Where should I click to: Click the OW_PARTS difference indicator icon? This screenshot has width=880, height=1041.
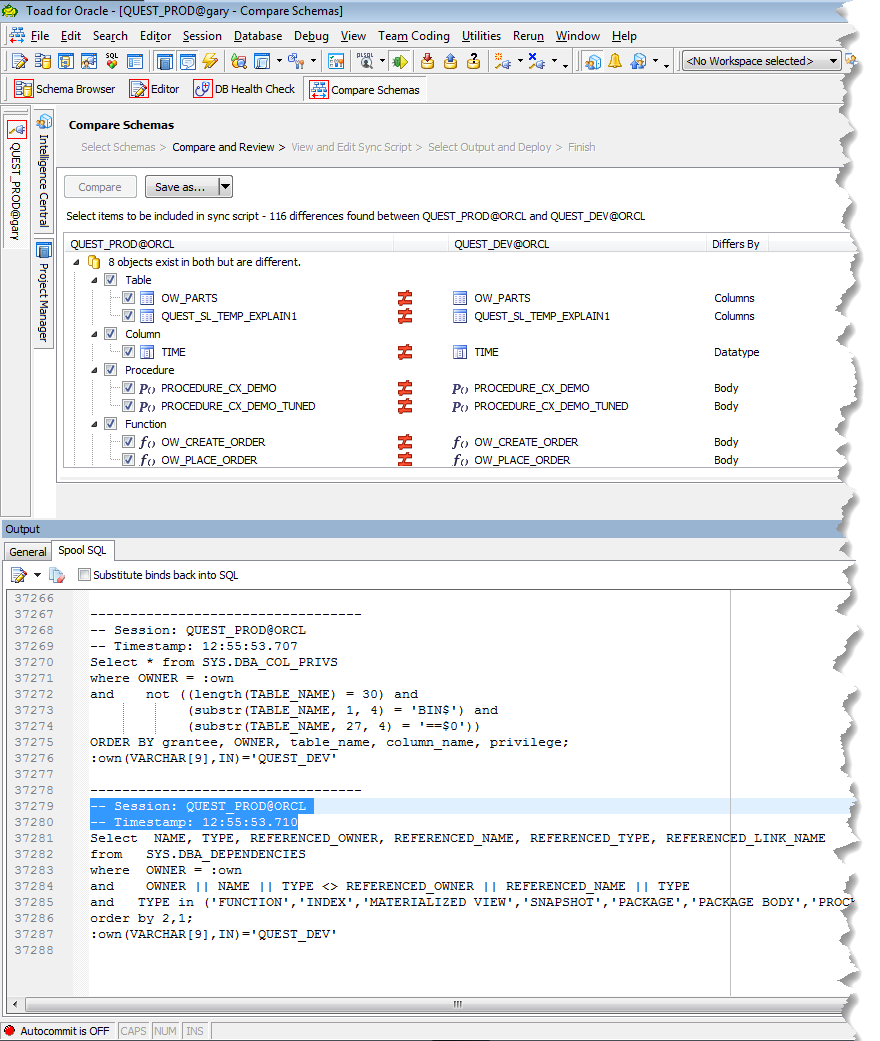405,298
